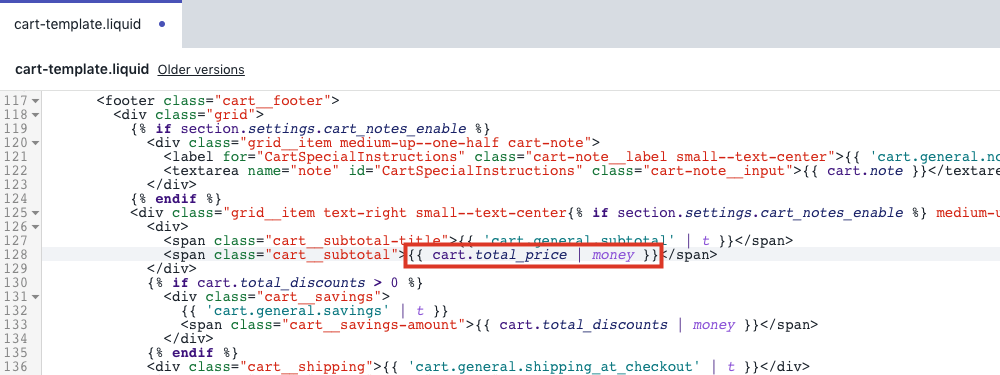Open the Older versions link
This screenshot has height=375, width=1000.
coord(201,70)
